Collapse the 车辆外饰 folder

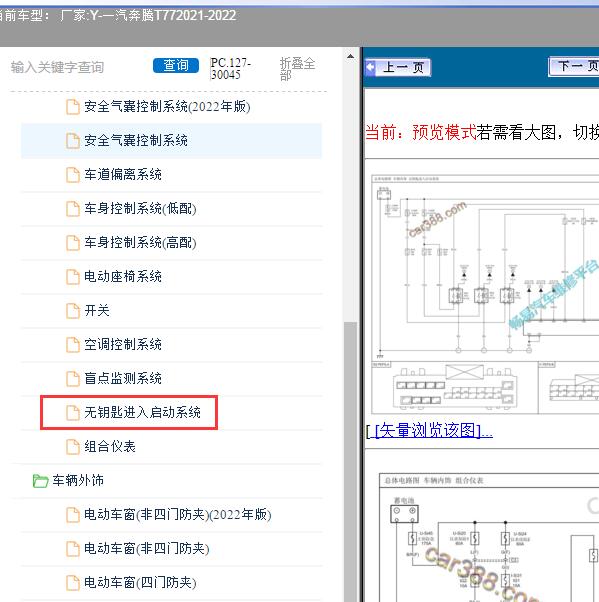click(x=78, y=480)
